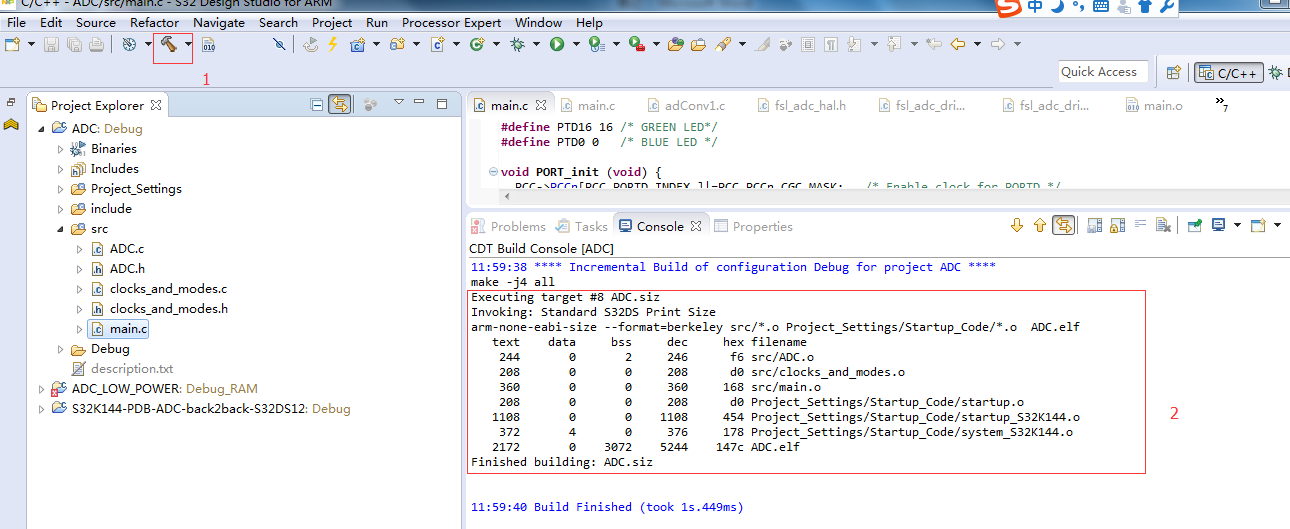The width and height of the screenshot is (1290, 529).
Task: Click the Quick Access search field
Action: [1098, 72]
